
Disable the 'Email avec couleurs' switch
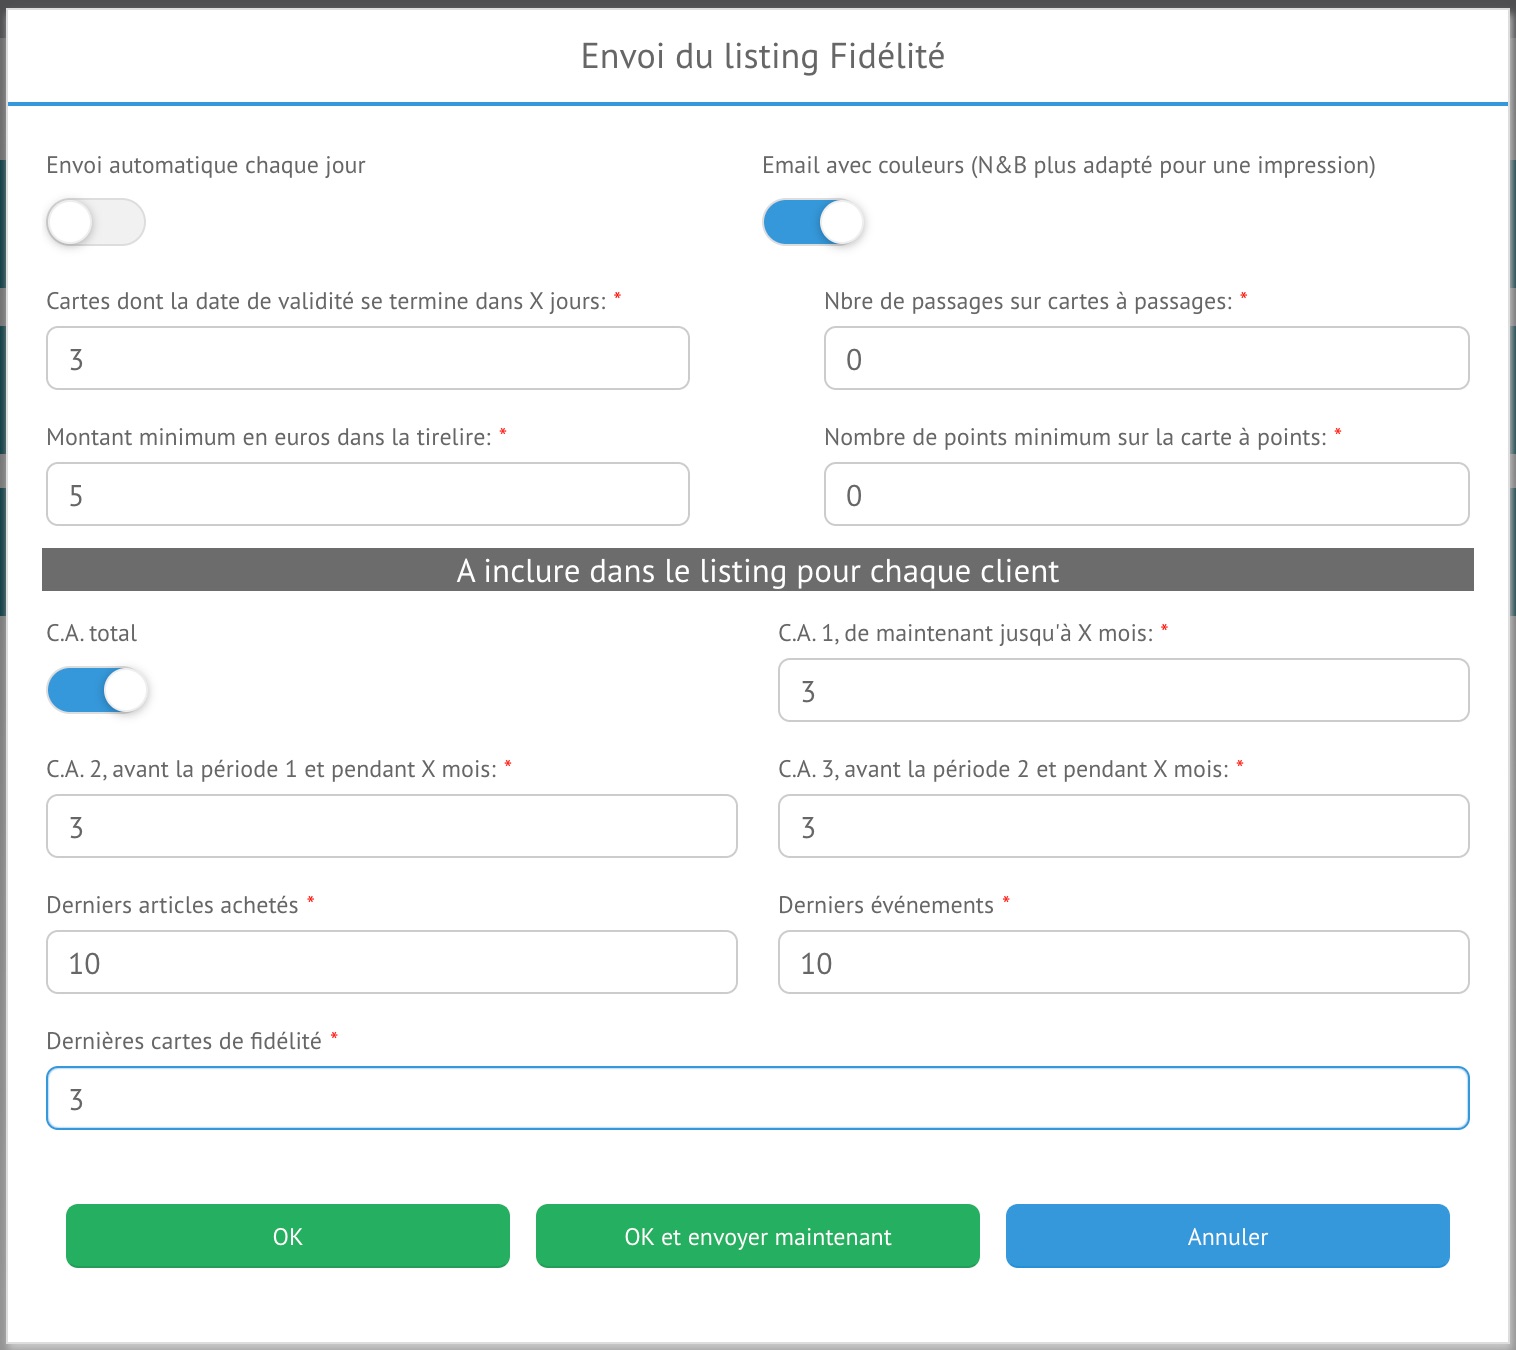click(813, 222)
